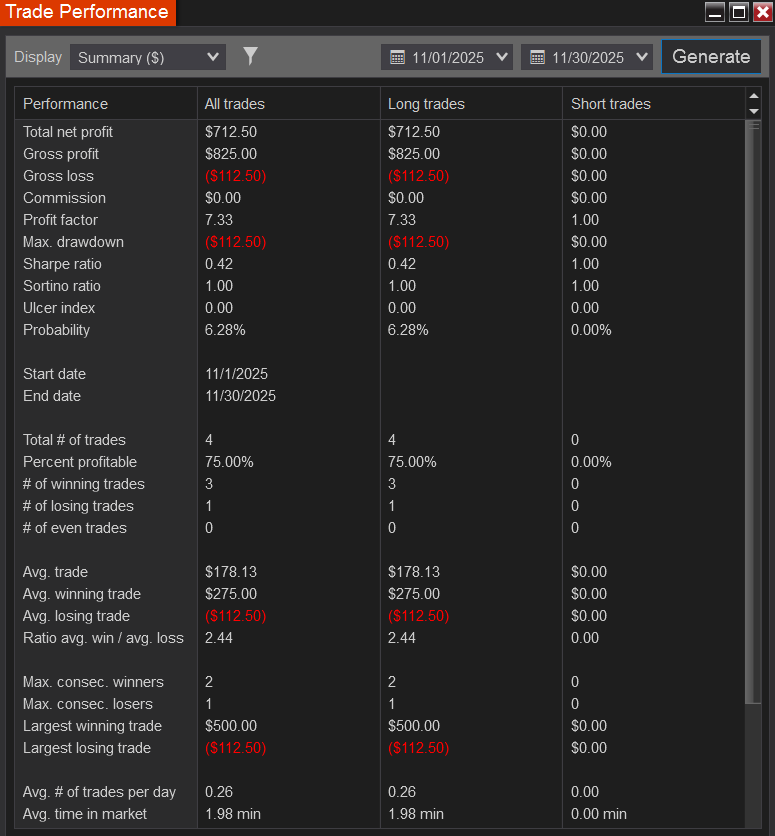
Task: Expand the 11/01/2025 start date picker arrow
Action: coord(501,57)
